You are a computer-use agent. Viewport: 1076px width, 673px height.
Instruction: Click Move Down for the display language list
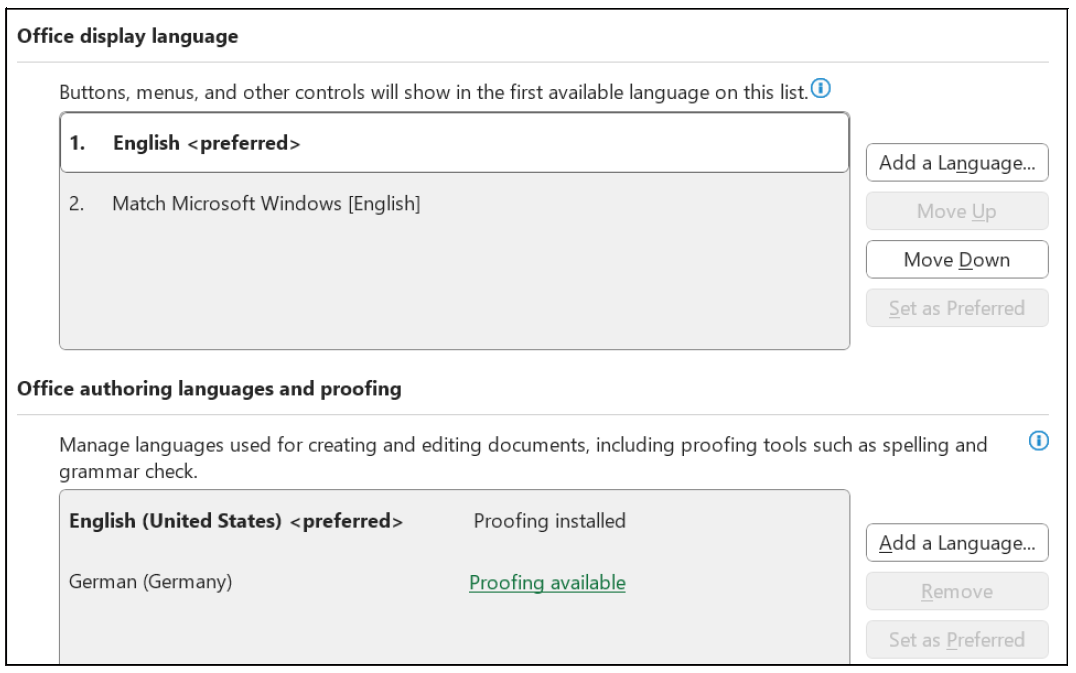point(957,260)
